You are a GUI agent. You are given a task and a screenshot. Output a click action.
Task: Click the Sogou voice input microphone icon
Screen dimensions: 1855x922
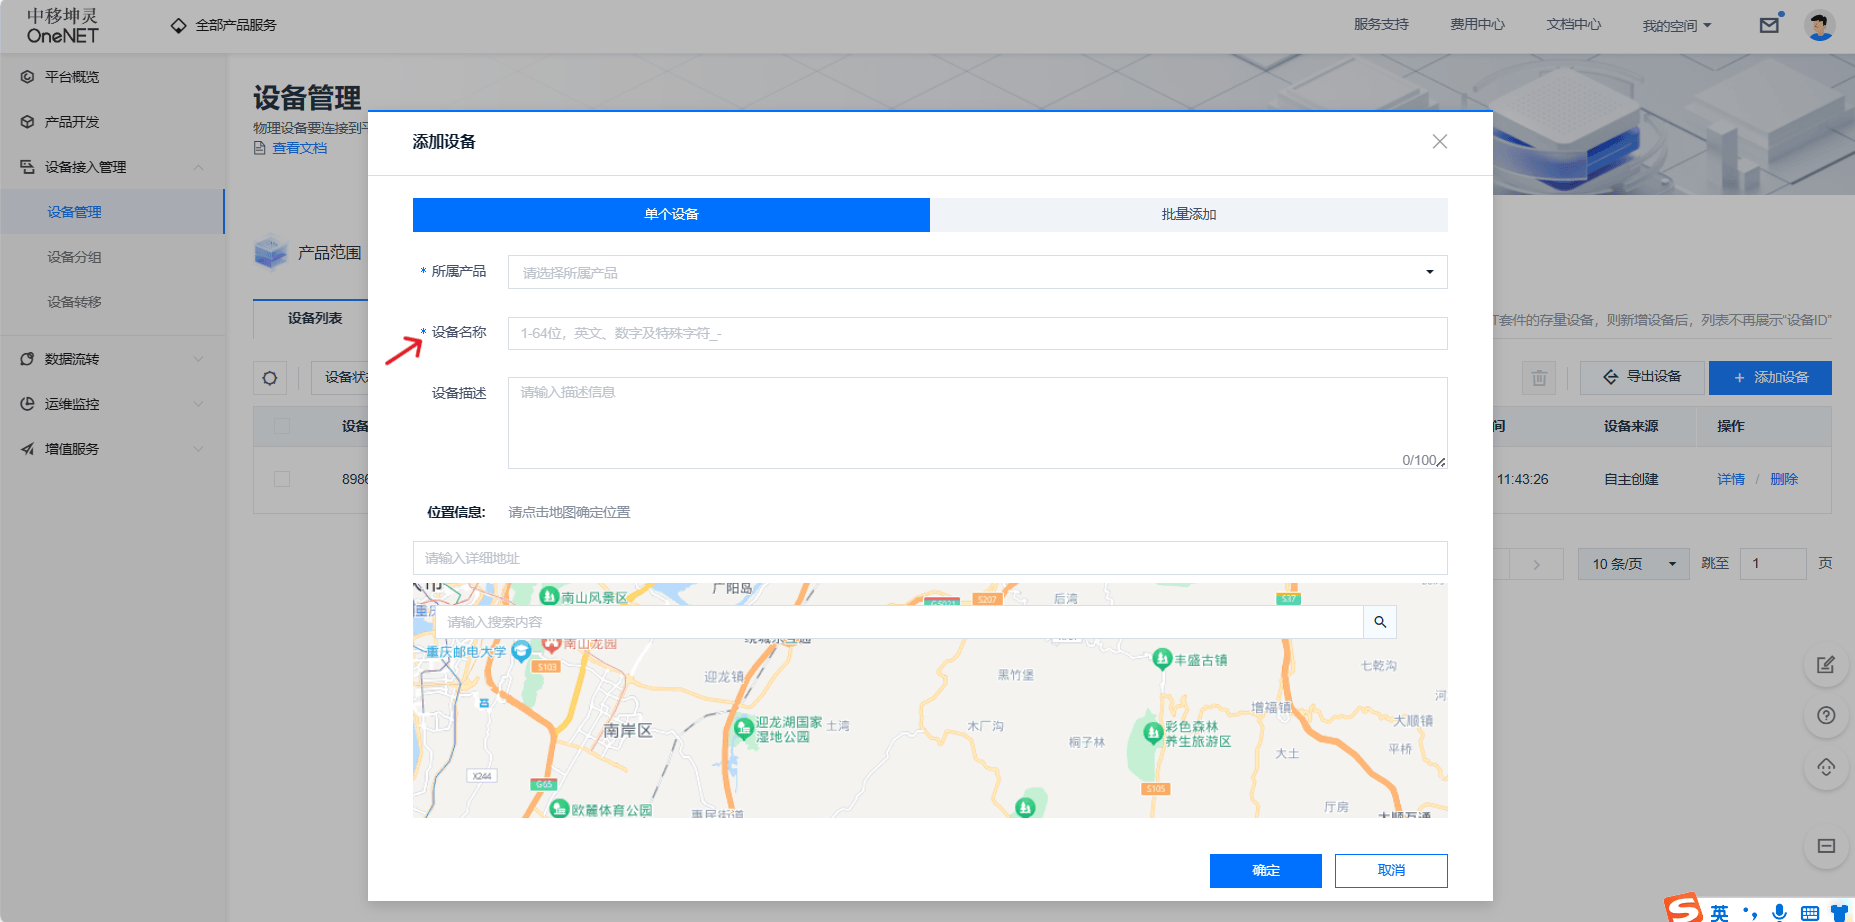pos(1779,911)
